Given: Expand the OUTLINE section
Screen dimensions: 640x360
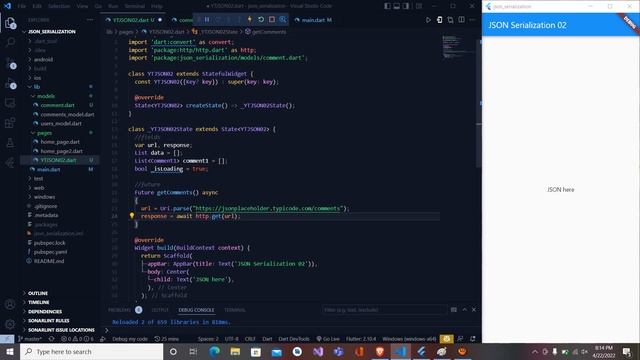Looking at the screenshot, I should (38, 293).
